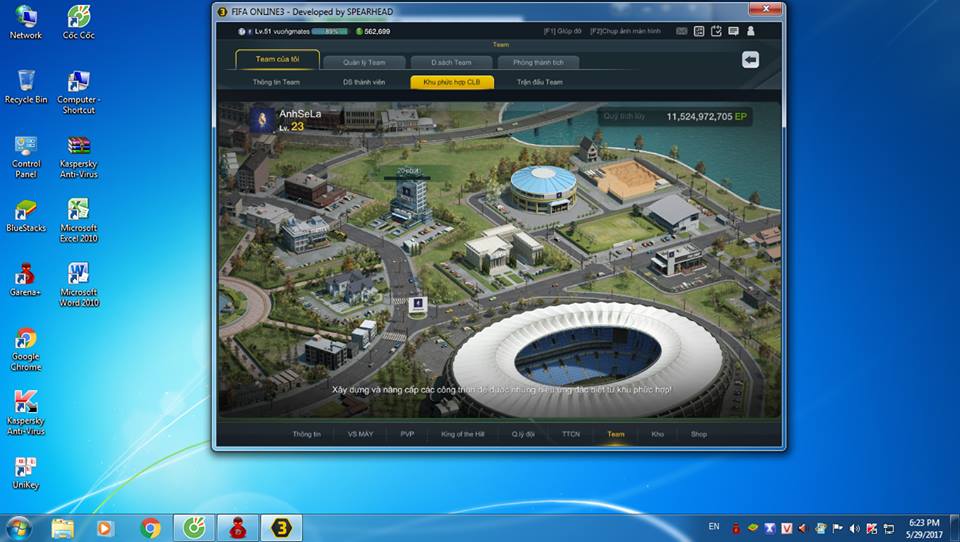960x542 pixels.
Task: Open the green EP coin balance 562,699
Action: click(x=373, y=31)
